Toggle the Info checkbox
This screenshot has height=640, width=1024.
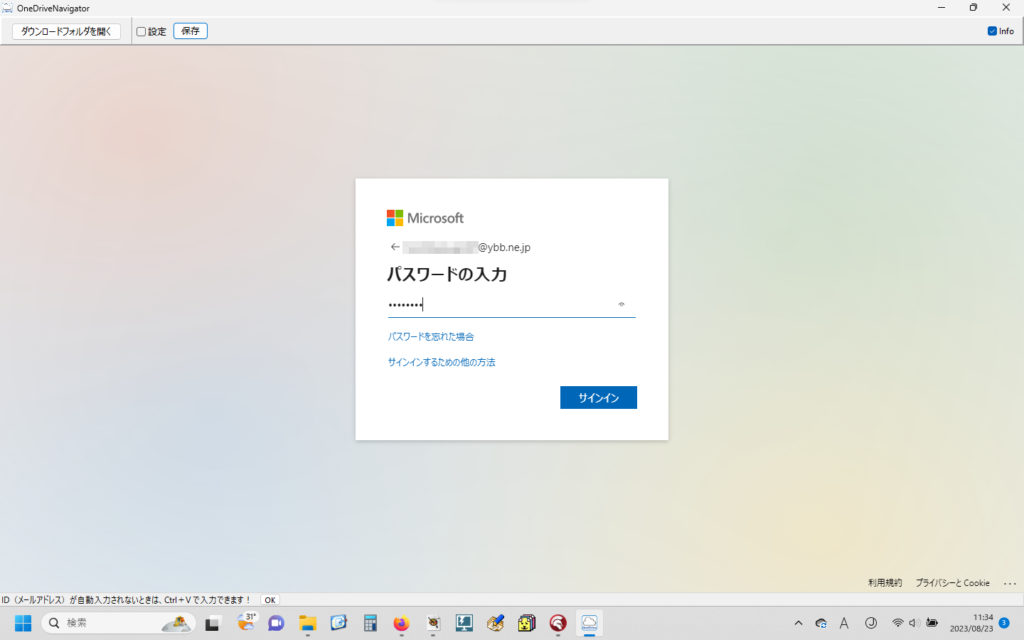[x=992, y=31]
